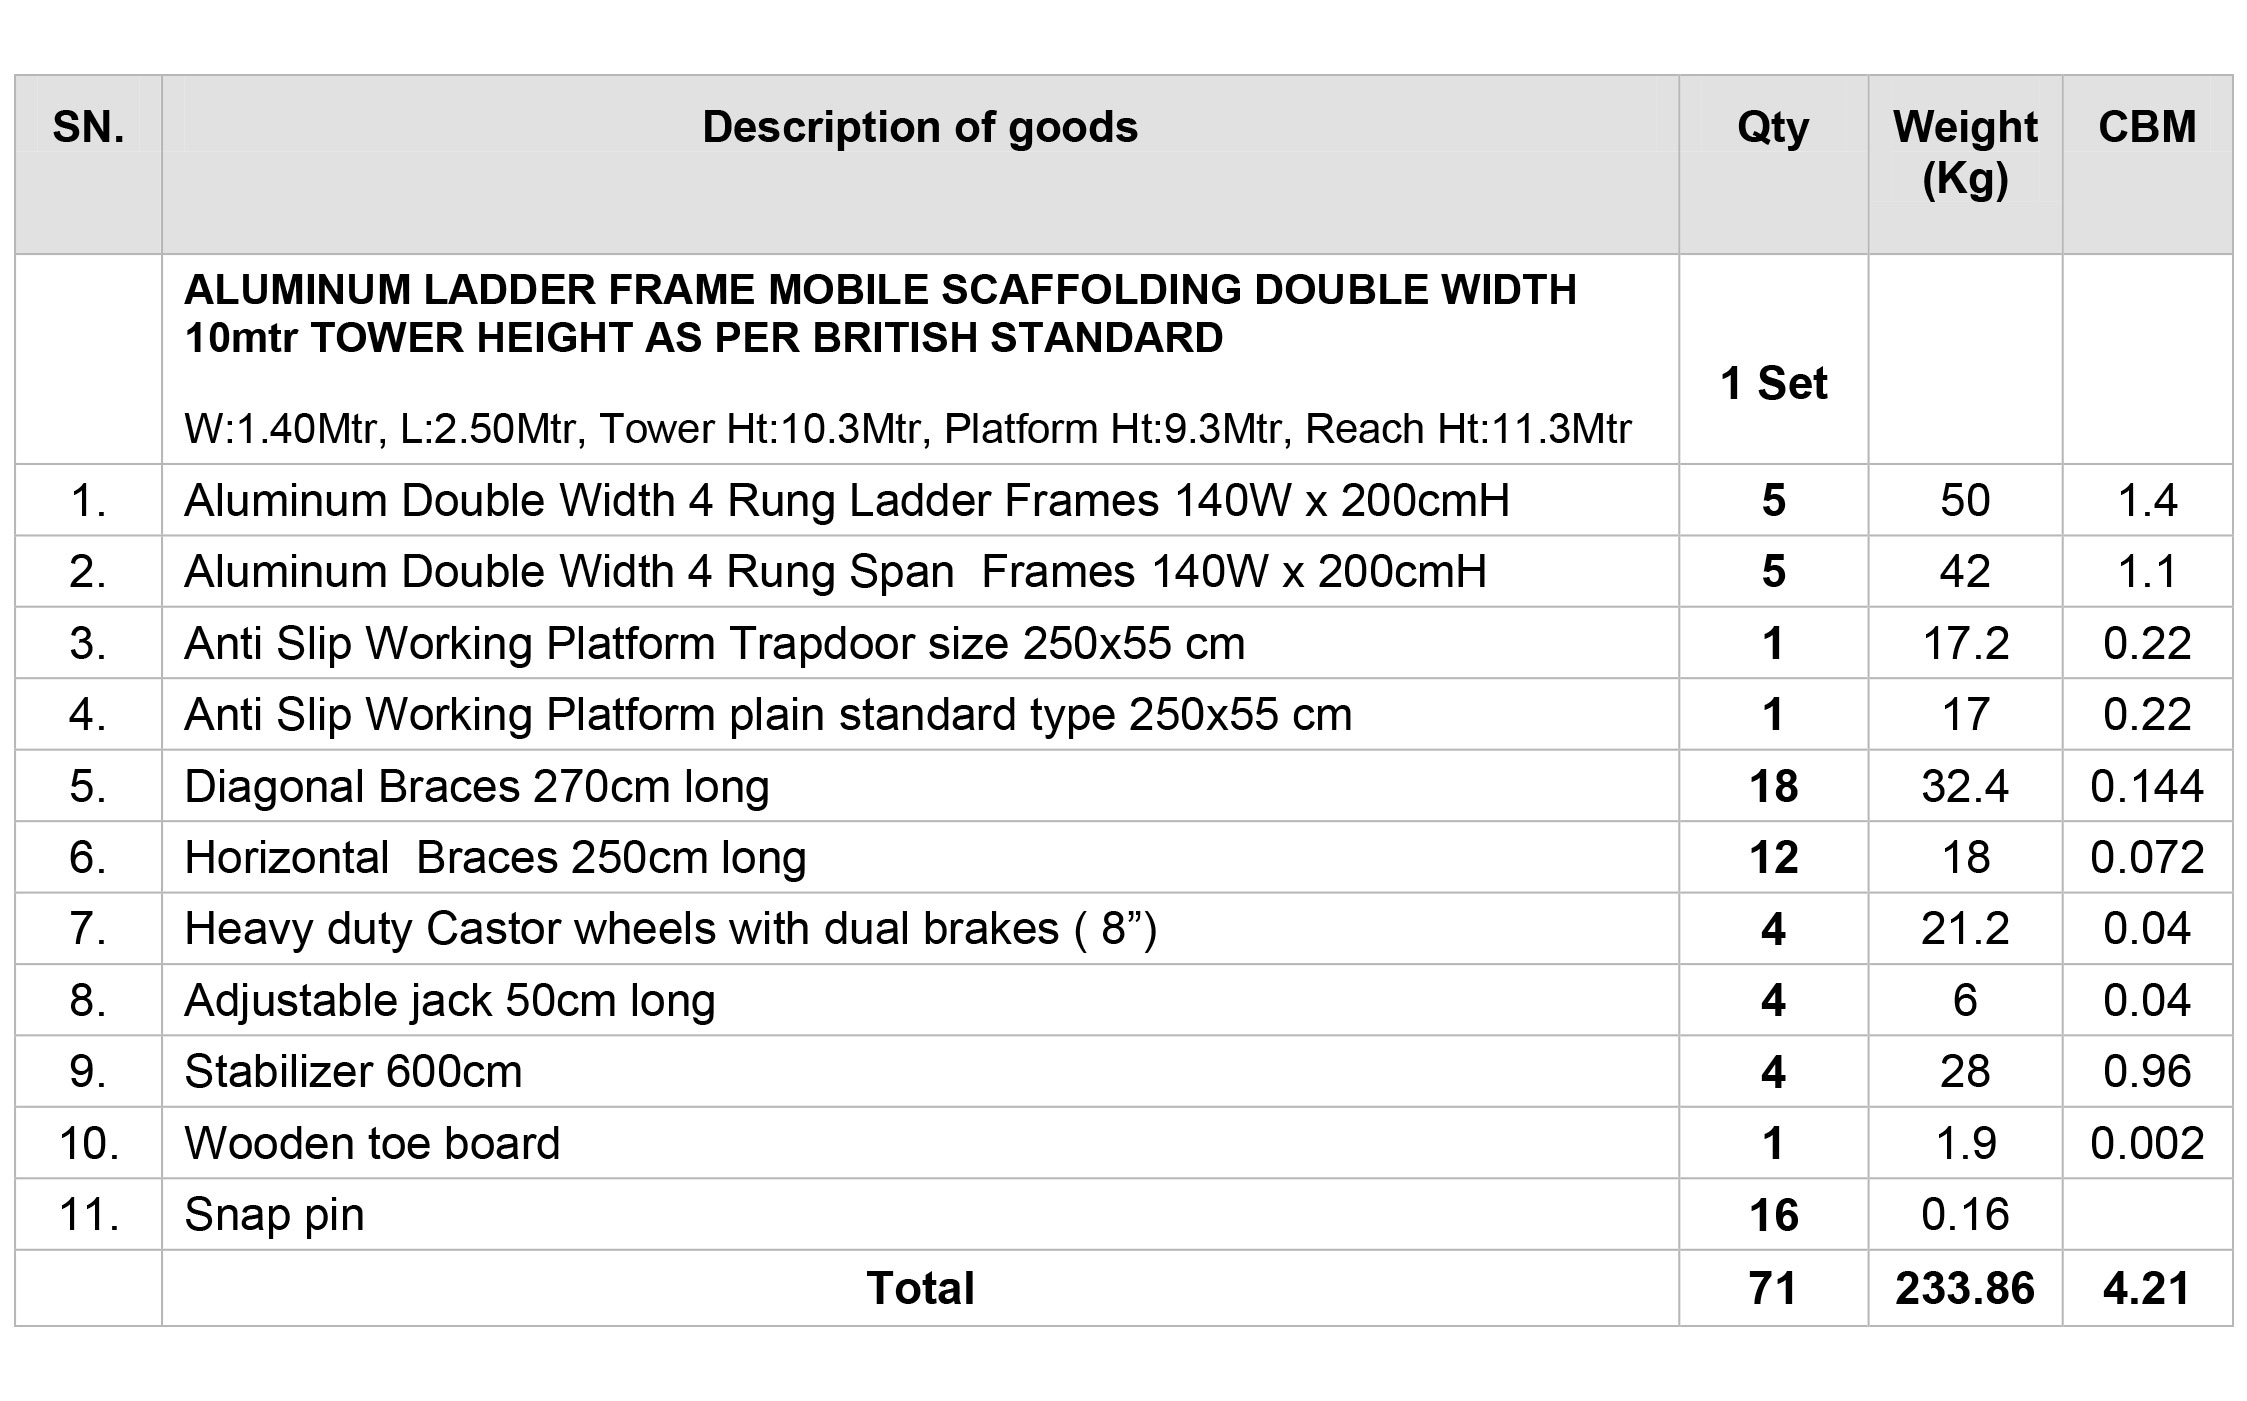Click Stabilizer 600cm weight value 28
Viewport: 2247px width, 1401px height.
pos(1965,1072)
